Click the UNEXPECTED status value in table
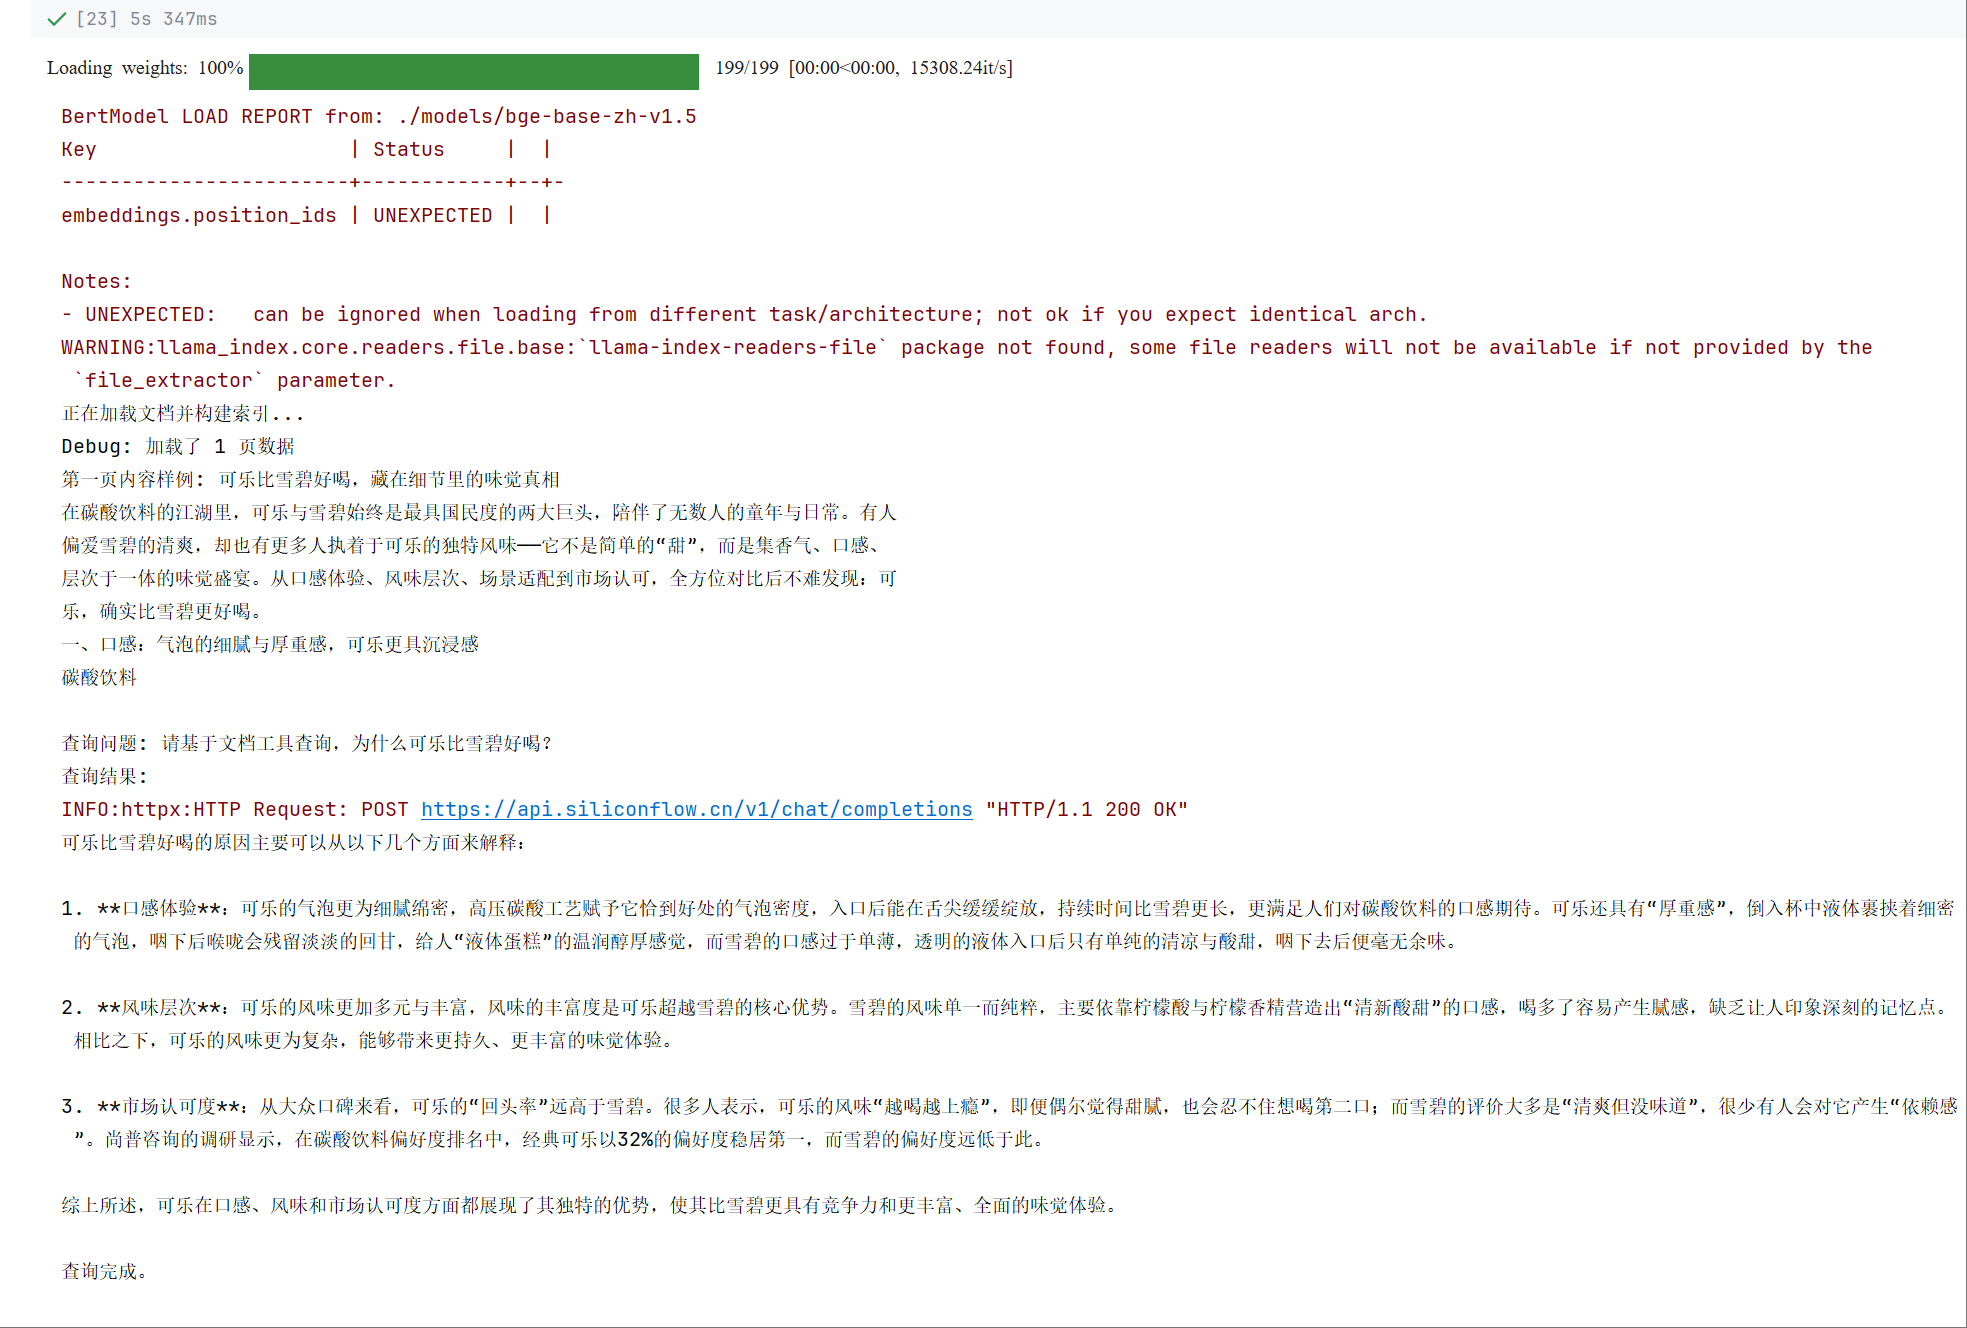Viewport: 1967px width, 1328px height. coord(432,215)
